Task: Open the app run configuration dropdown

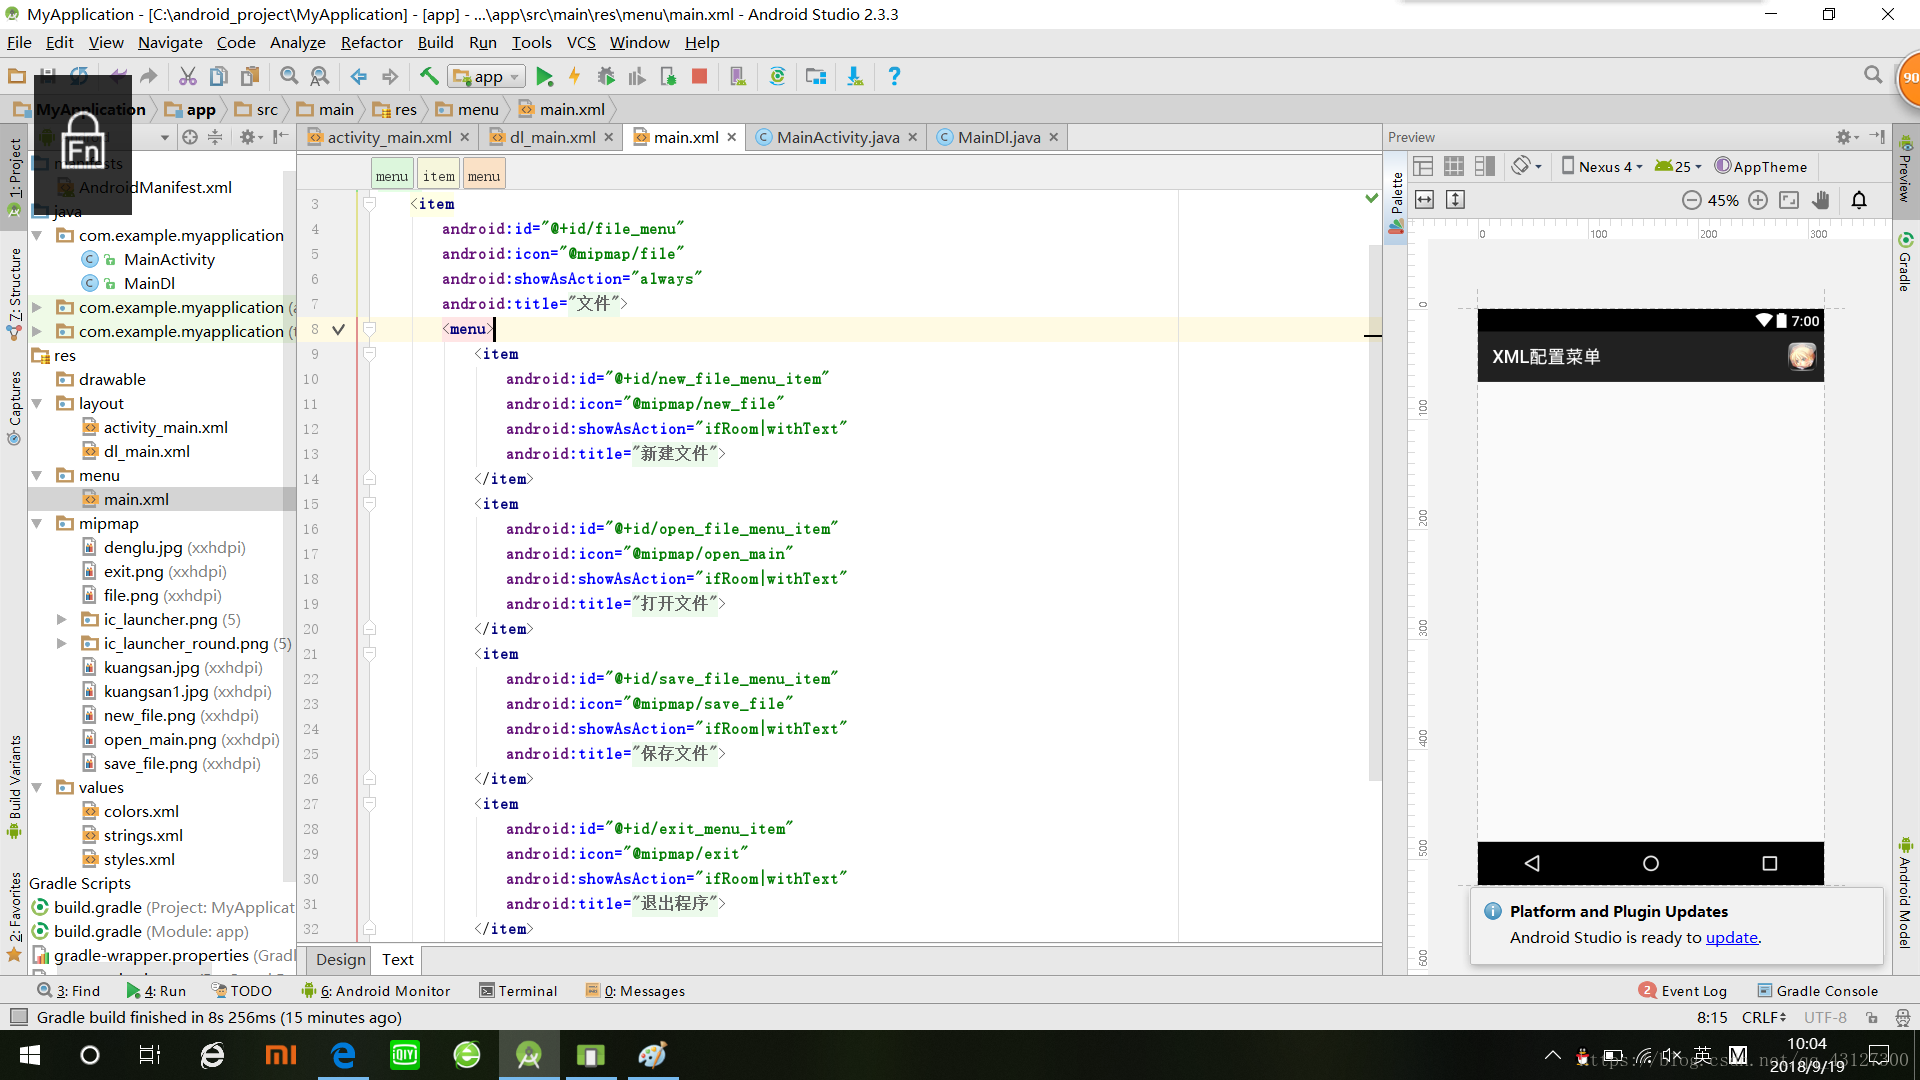Action: [487, 76]
